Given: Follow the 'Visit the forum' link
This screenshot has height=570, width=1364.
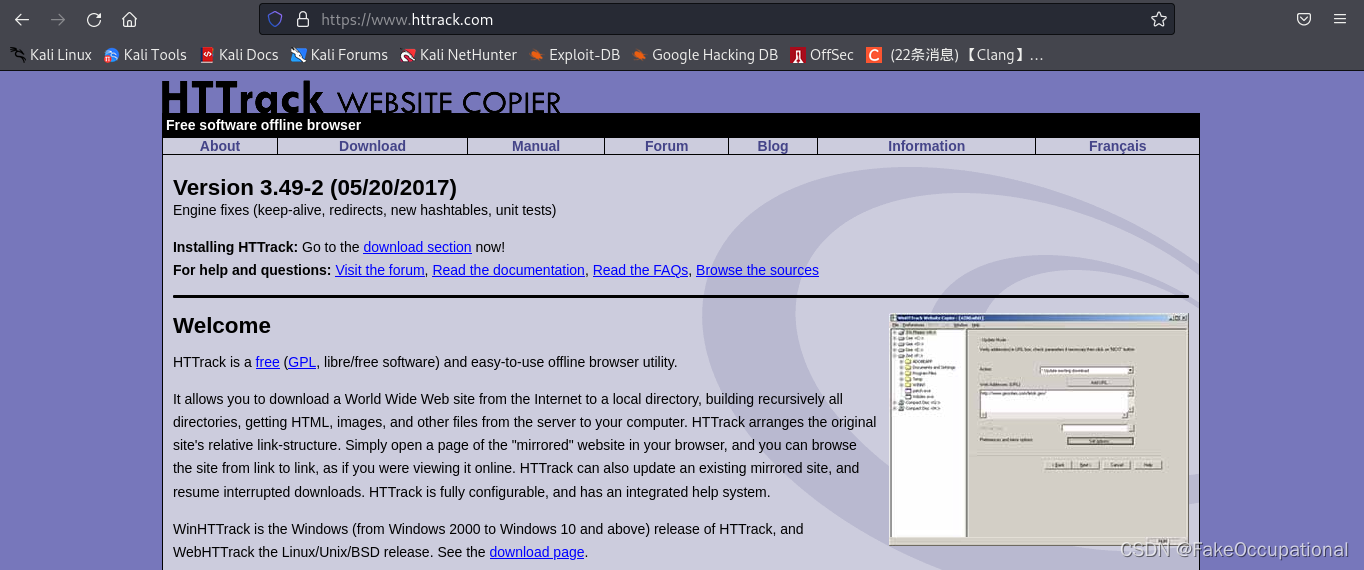Looking at the screenshot, I should 380,270.
